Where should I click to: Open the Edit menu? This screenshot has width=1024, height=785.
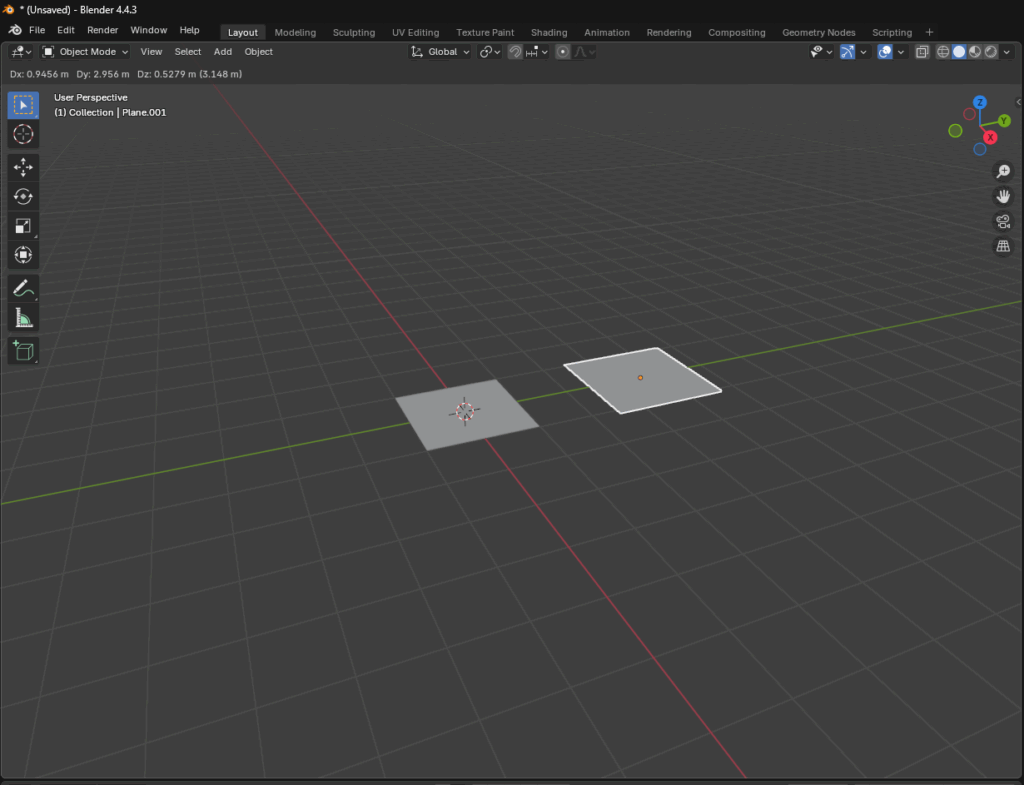click(x=65, y=30)
